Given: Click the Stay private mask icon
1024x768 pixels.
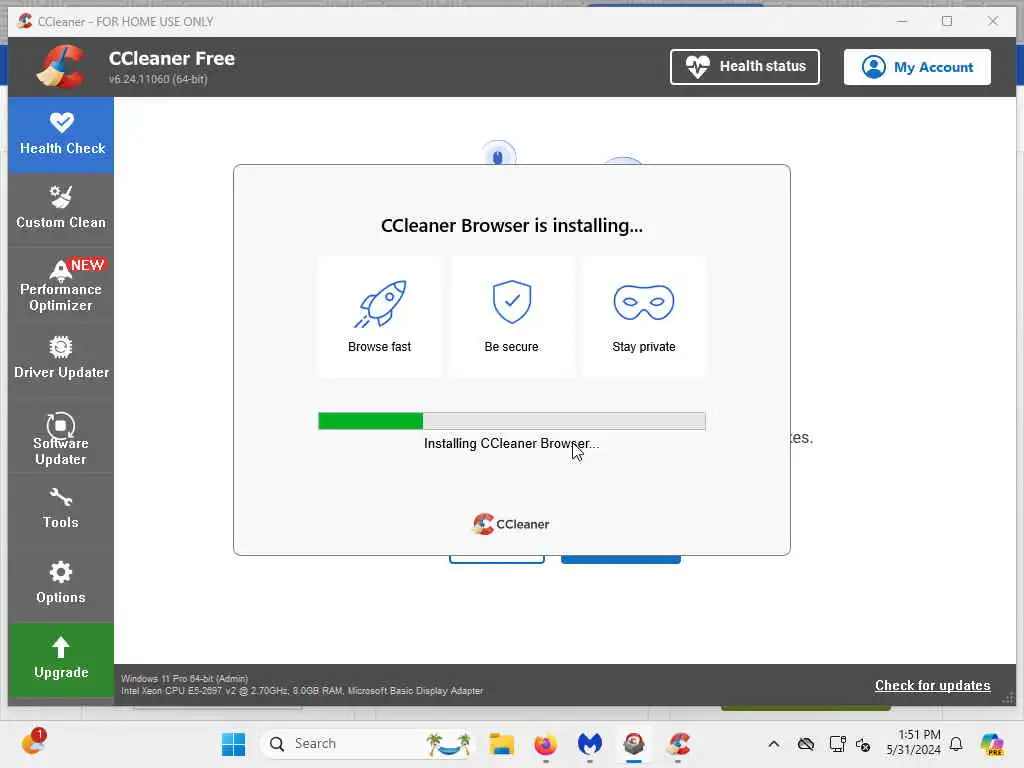Looking at the screenshot, I should [x=643, y=302].
